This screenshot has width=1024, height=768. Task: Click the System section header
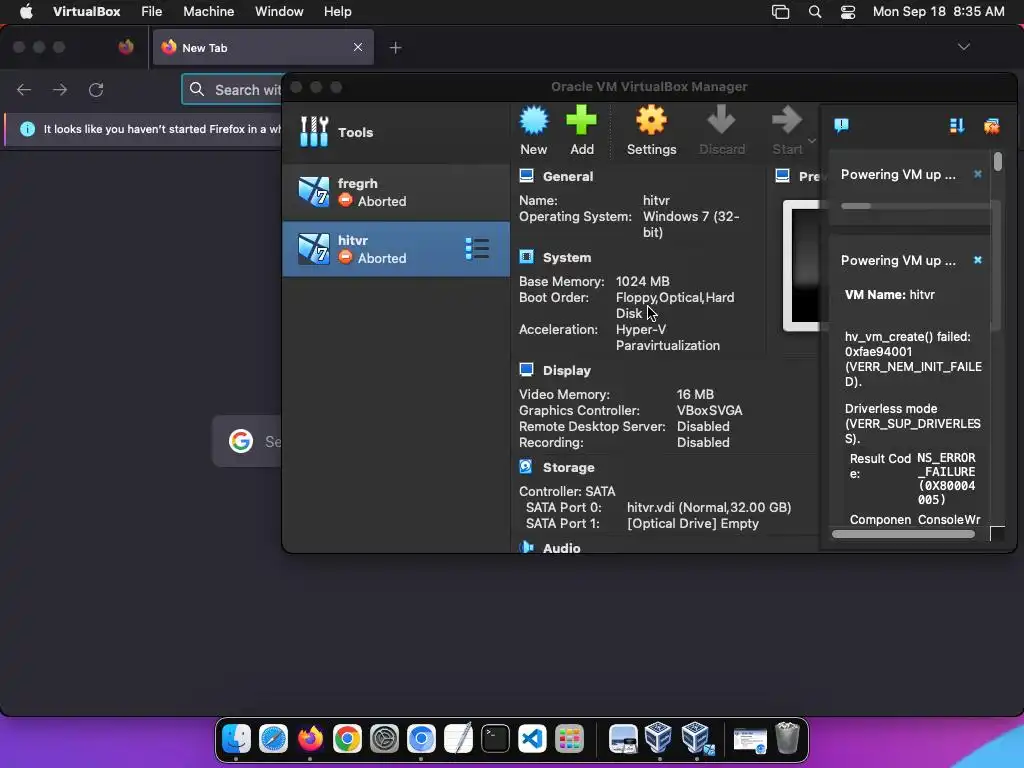click(x=567, y=257)
